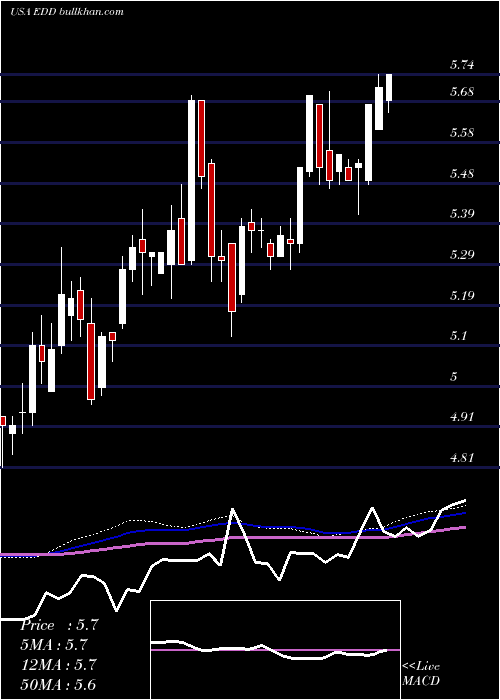Click the '5MA : 5.7' readout
The width and height of the screenshot is (500, 700).
pyautogui.click(x=54, y=645)
